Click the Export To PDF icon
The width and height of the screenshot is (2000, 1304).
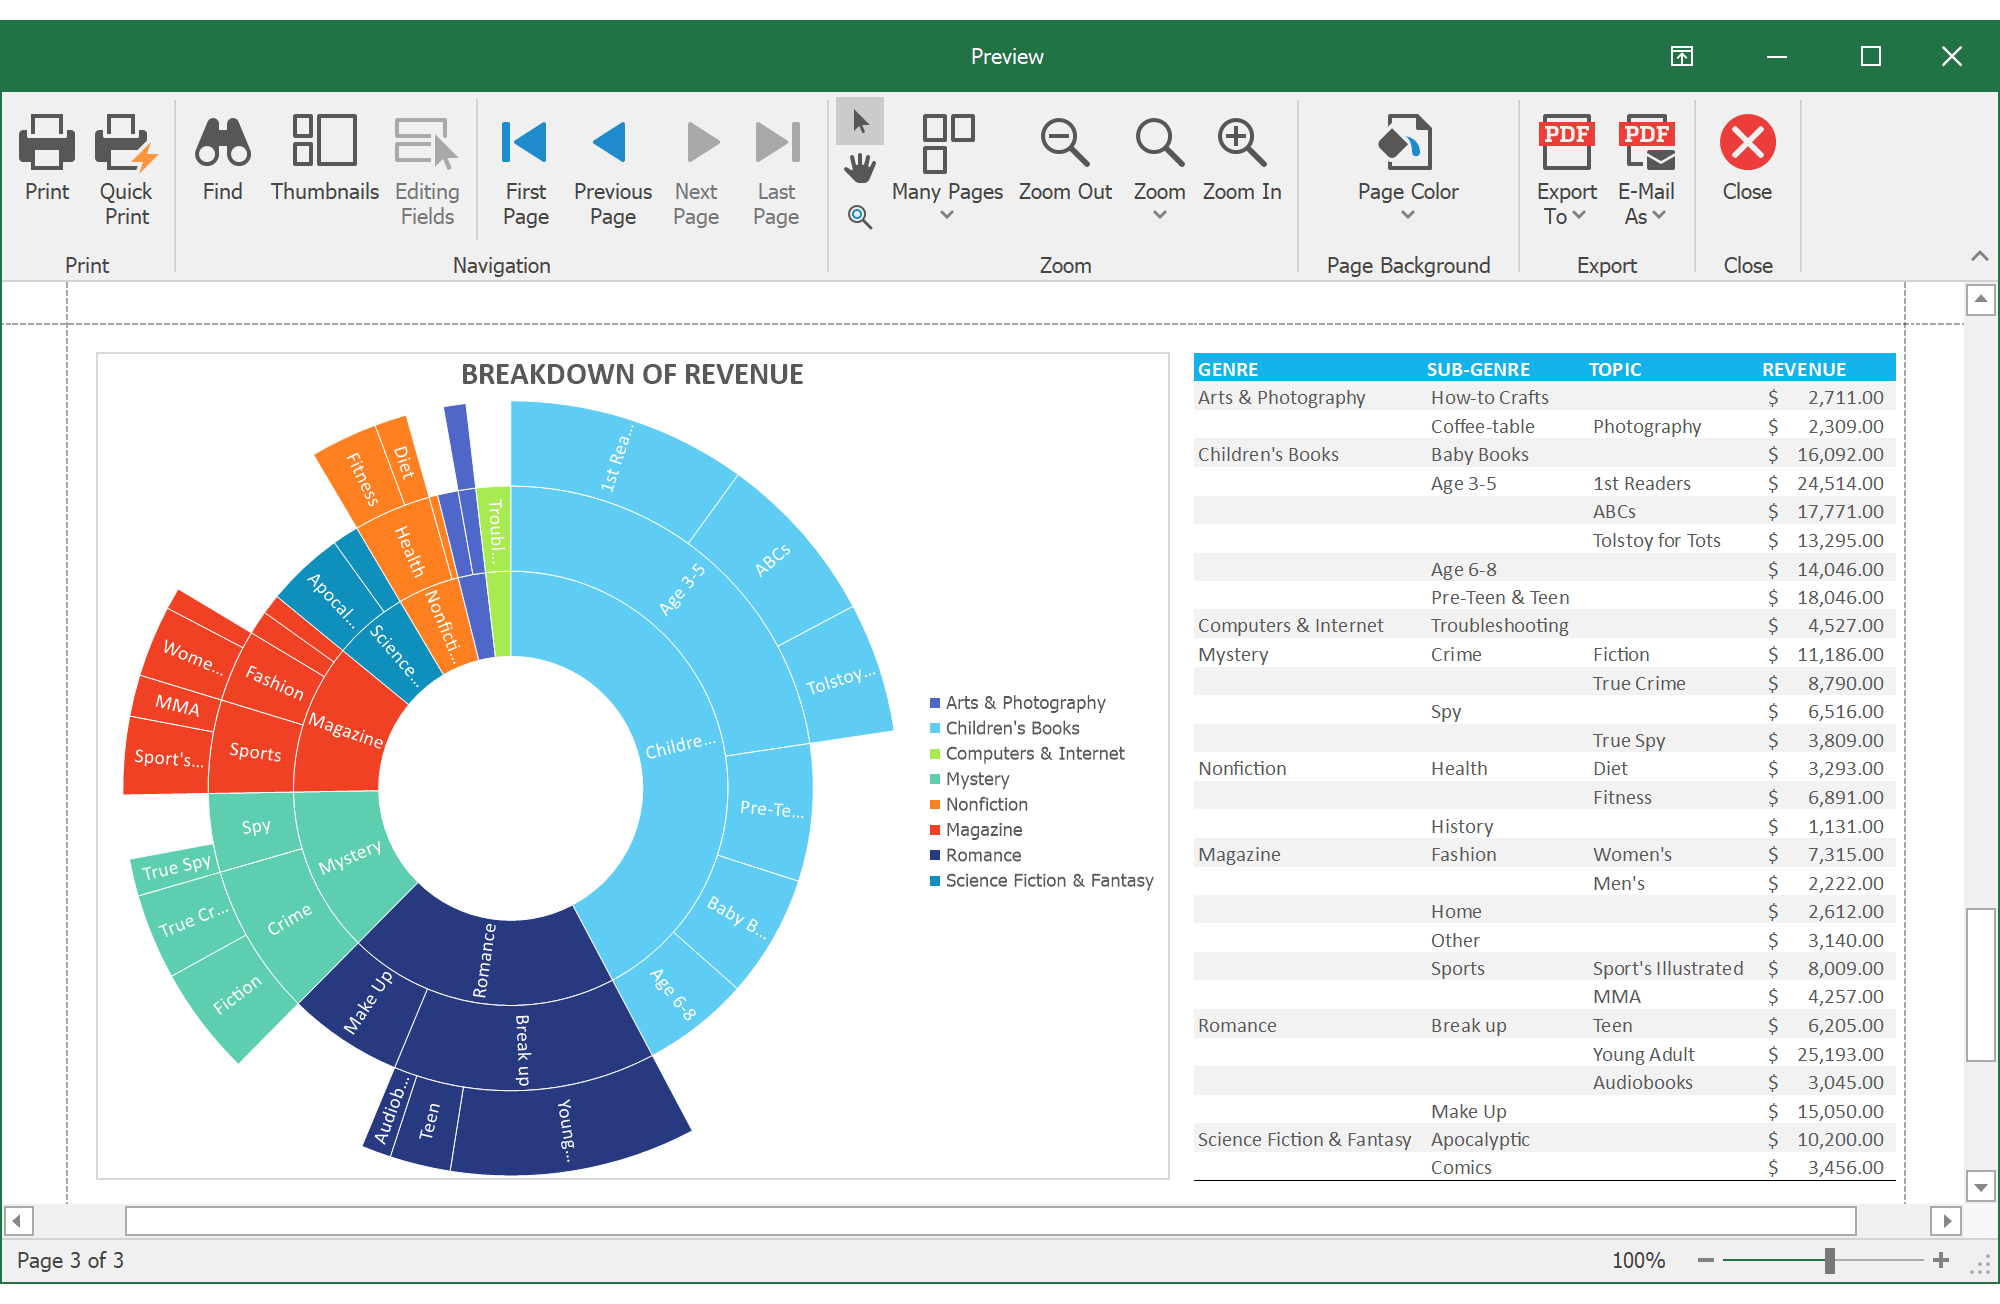tap(1566, 140)
